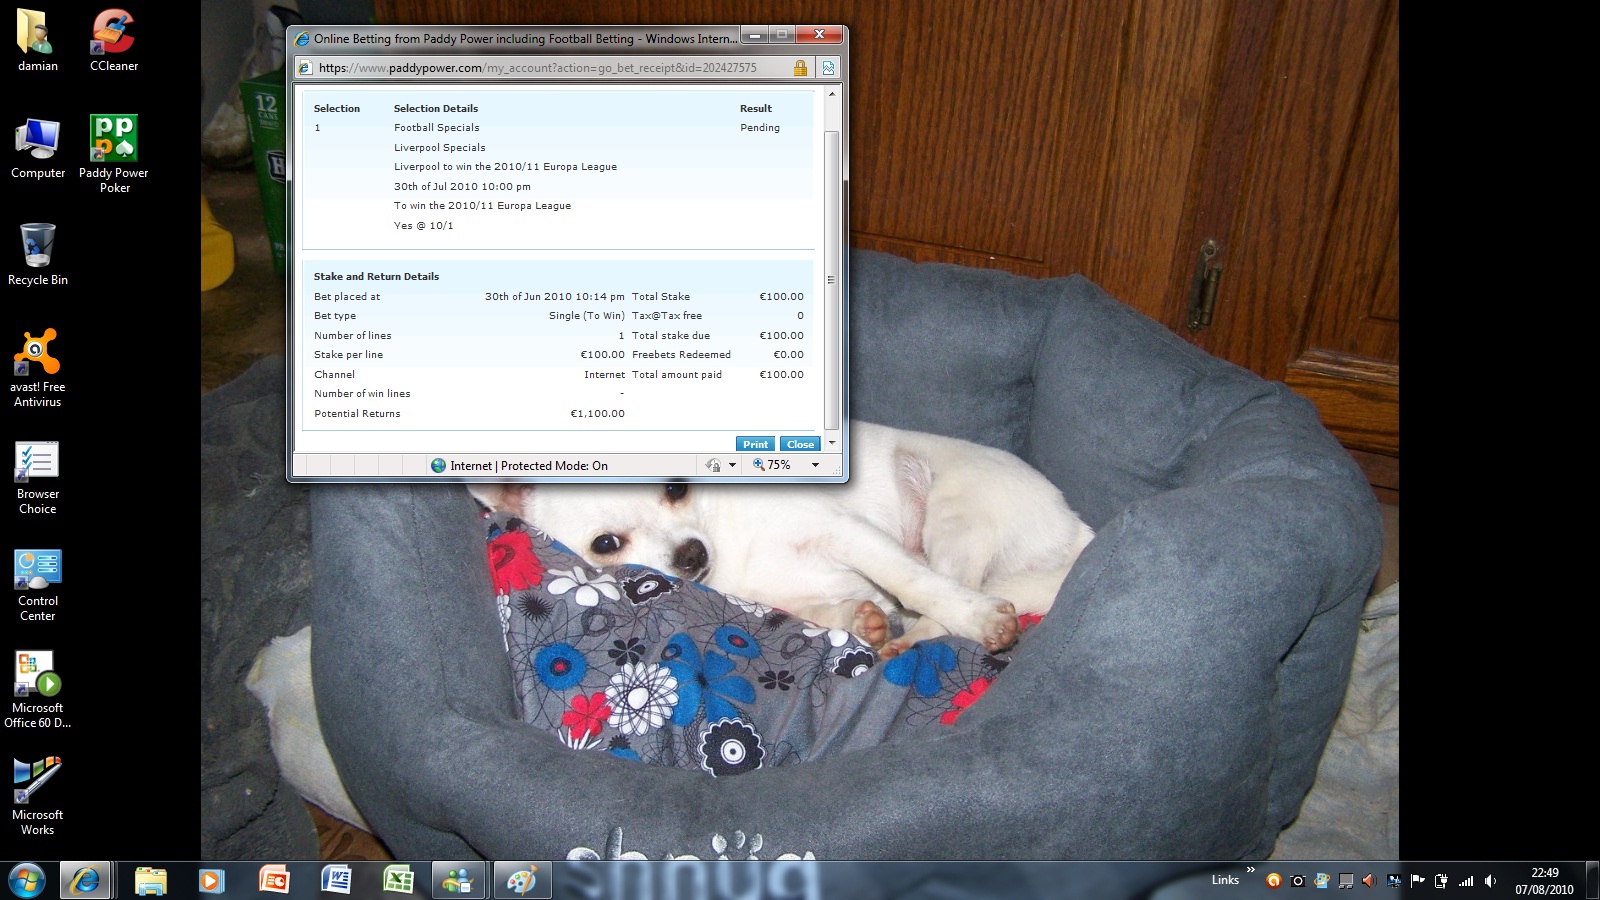Click the 'Liverpool Specials' text line
This screenshot has width=1600, height=900.
click(440, 148)
